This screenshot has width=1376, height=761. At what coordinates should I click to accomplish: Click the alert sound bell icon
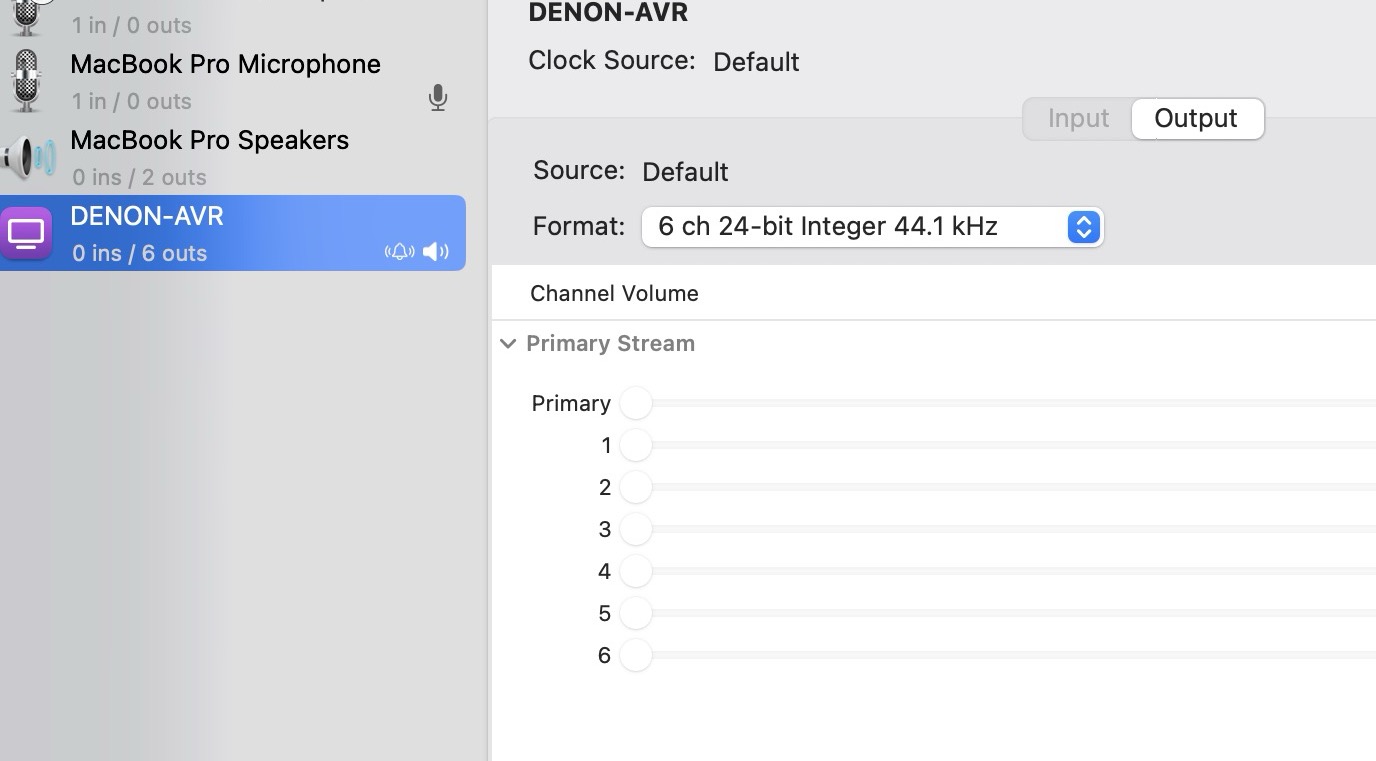point(399,251)
